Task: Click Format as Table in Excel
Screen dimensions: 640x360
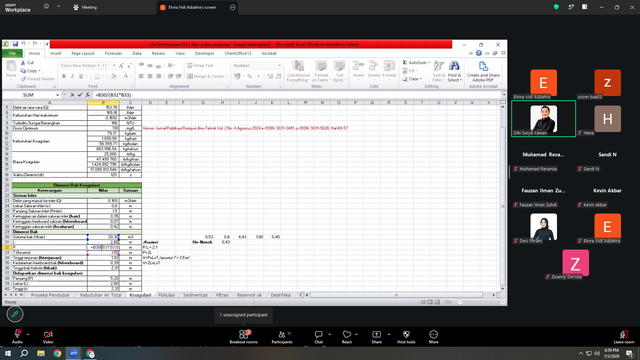Action: [321, 71]
